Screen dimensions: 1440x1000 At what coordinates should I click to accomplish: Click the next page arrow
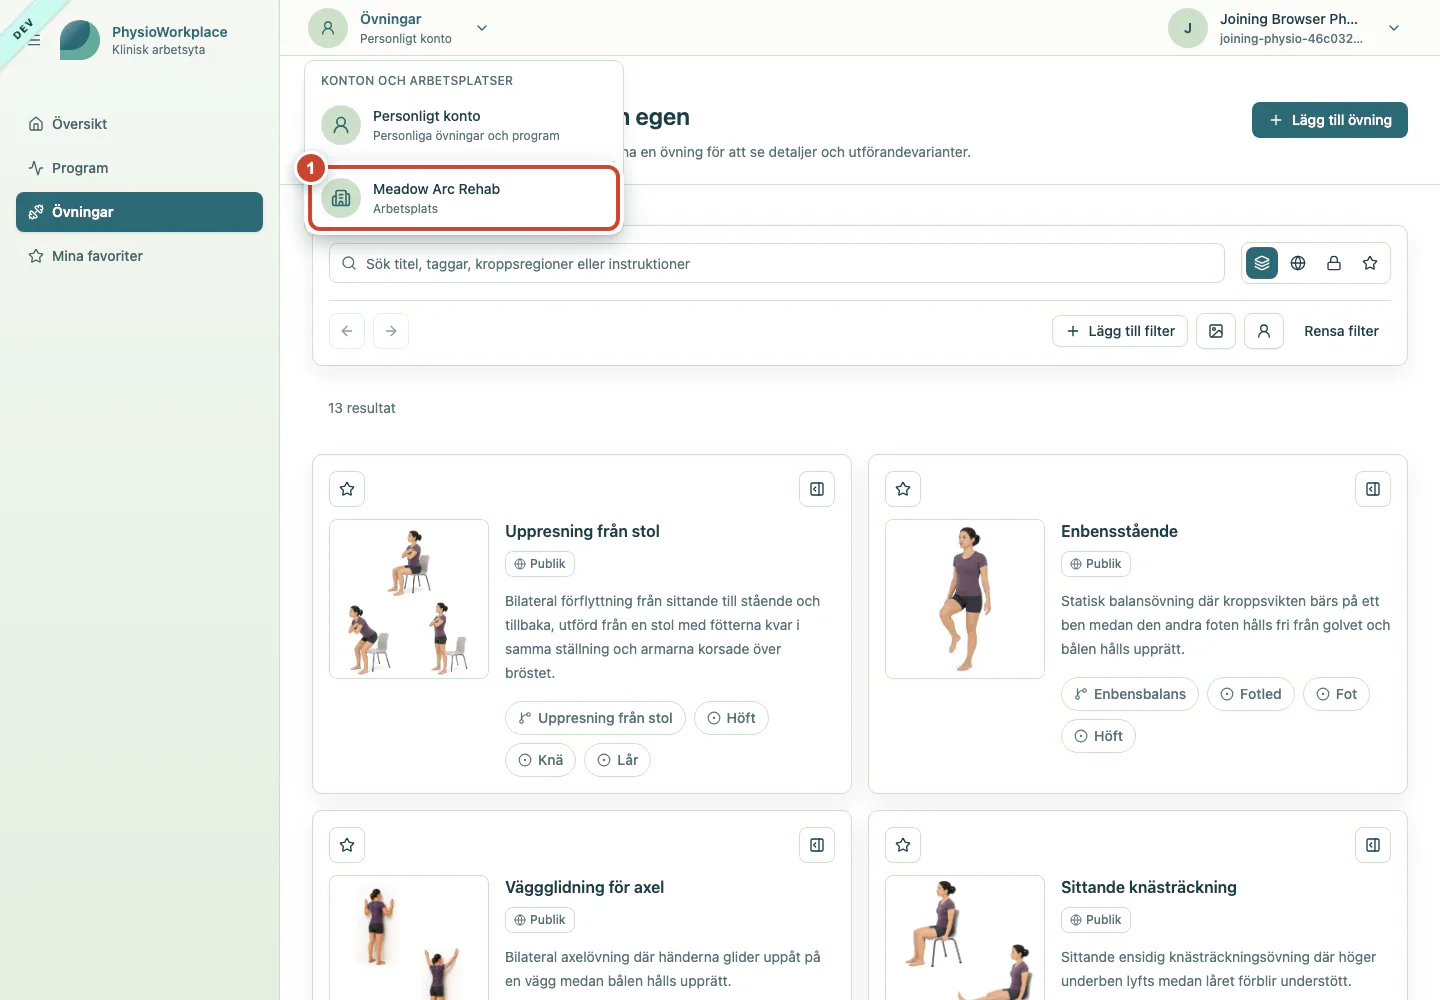[391, 331]
